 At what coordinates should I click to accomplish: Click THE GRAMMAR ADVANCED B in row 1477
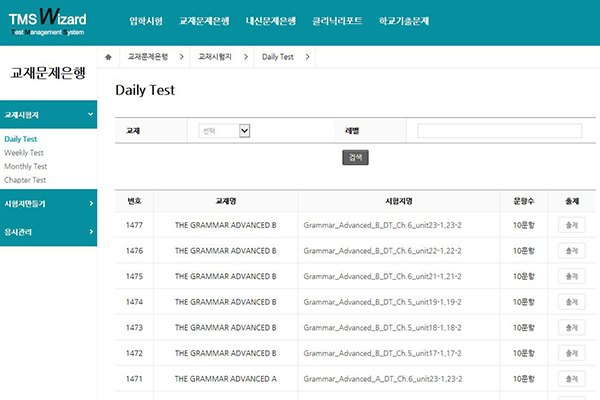point(226,225)
